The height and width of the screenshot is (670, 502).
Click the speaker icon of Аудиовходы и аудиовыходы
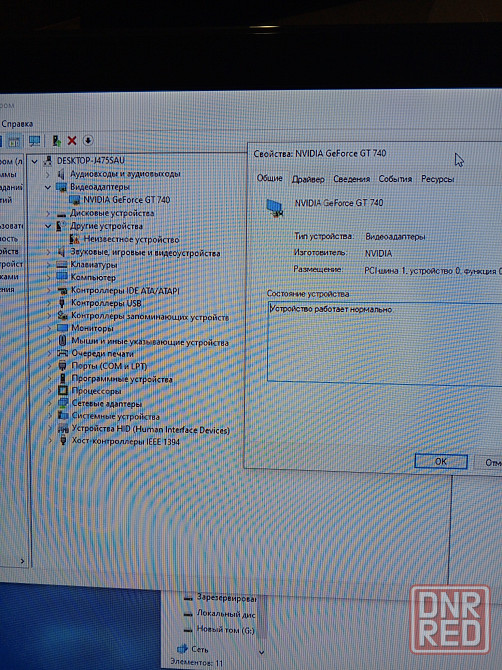coord(61,174)
